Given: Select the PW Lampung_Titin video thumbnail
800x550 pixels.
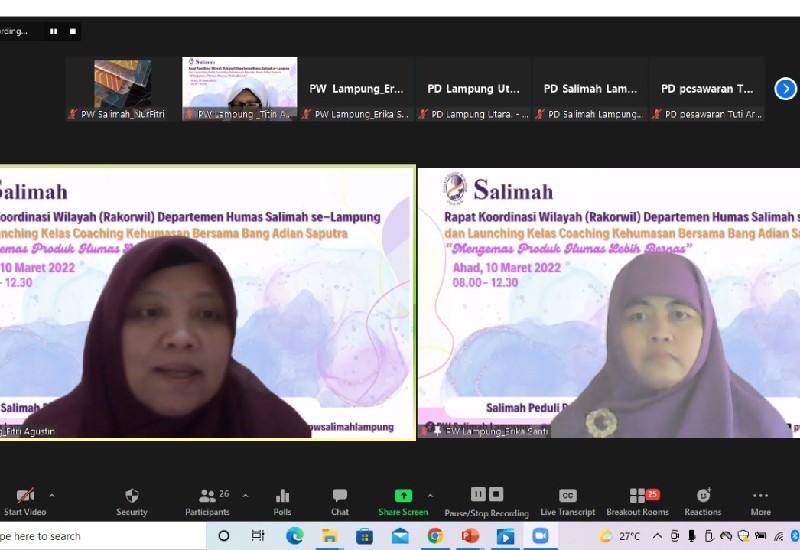Looking at the screenshot, I should point(240,89).
